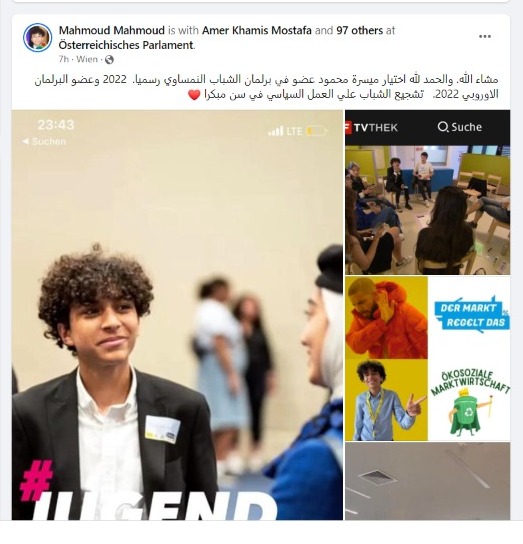The width and height of the screenshot is (523, 544).
Task: Open the post options three-dot menu
Action: click(x=484, y=36)
